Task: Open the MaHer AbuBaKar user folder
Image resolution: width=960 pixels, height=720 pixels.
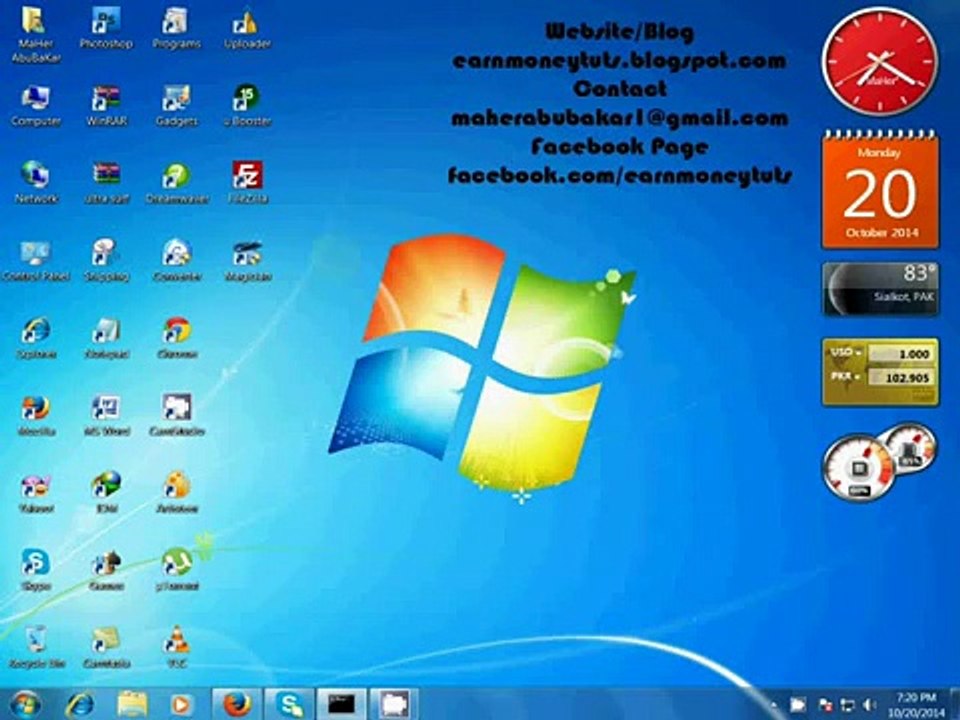Action: click(36, 34)
